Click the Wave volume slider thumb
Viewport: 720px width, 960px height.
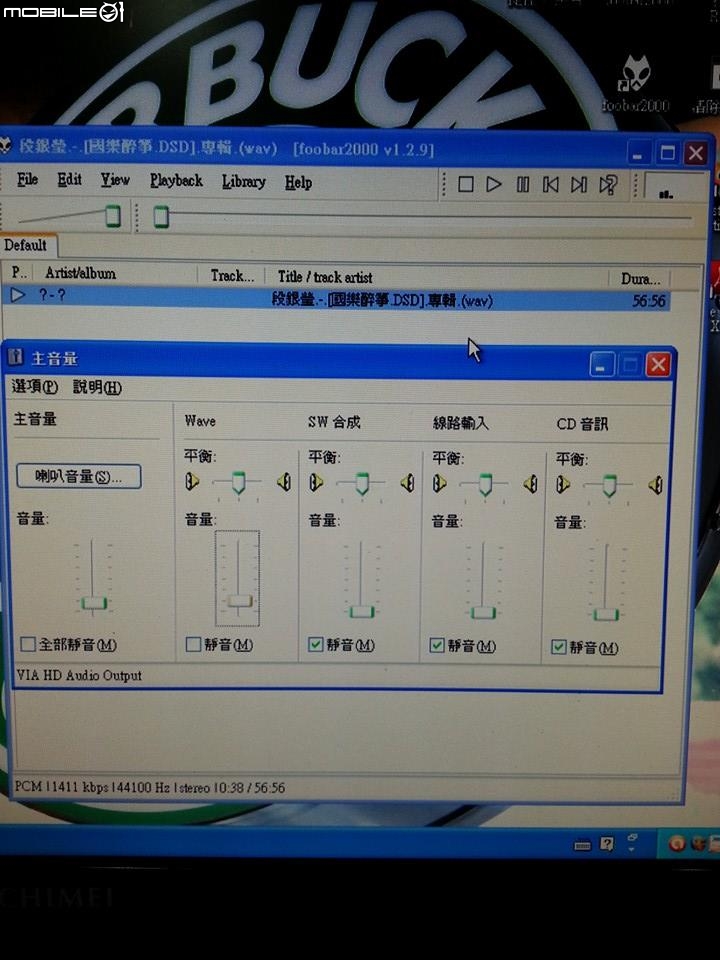[239, 601]
